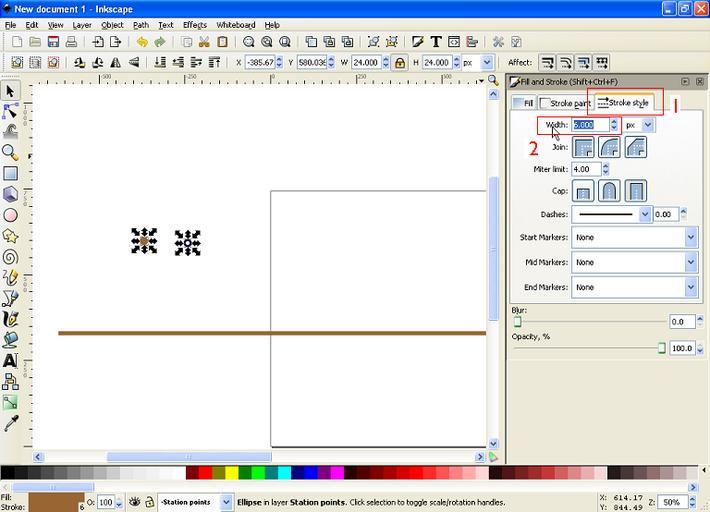Image resolution: width=710 pixels, height=512 pixels.
Task: Select the Spiral tool
Action: pyautogui.click(x=10, y=257)
